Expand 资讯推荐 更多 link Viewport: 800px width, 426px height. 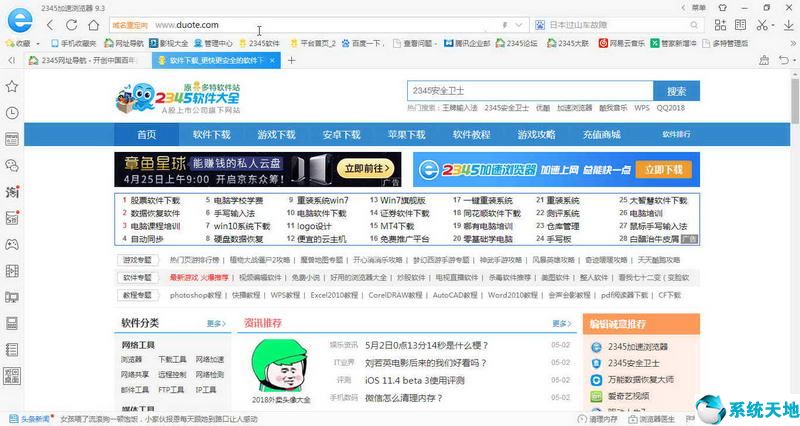562,323
